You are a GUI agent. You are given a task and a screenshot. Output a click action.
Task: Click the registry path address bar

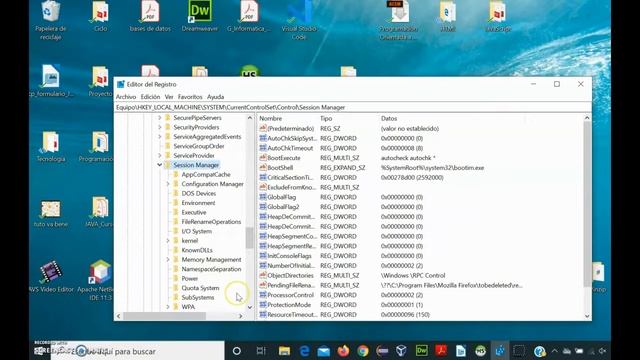[353, 107]
